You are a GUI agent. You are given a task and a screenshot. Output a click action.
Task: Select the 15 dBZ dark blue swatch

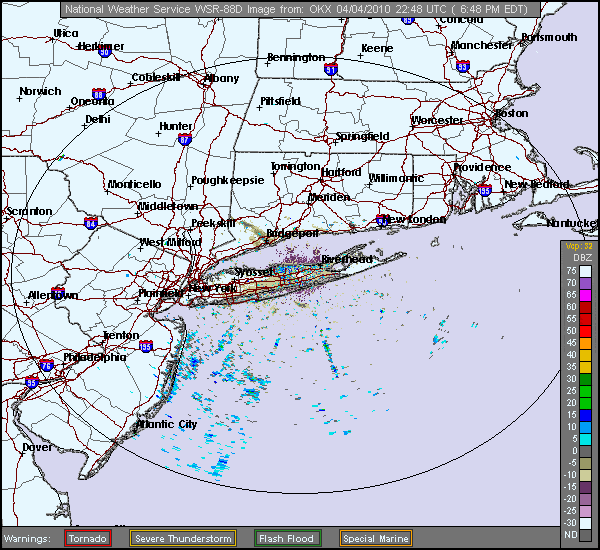[585, 415]
